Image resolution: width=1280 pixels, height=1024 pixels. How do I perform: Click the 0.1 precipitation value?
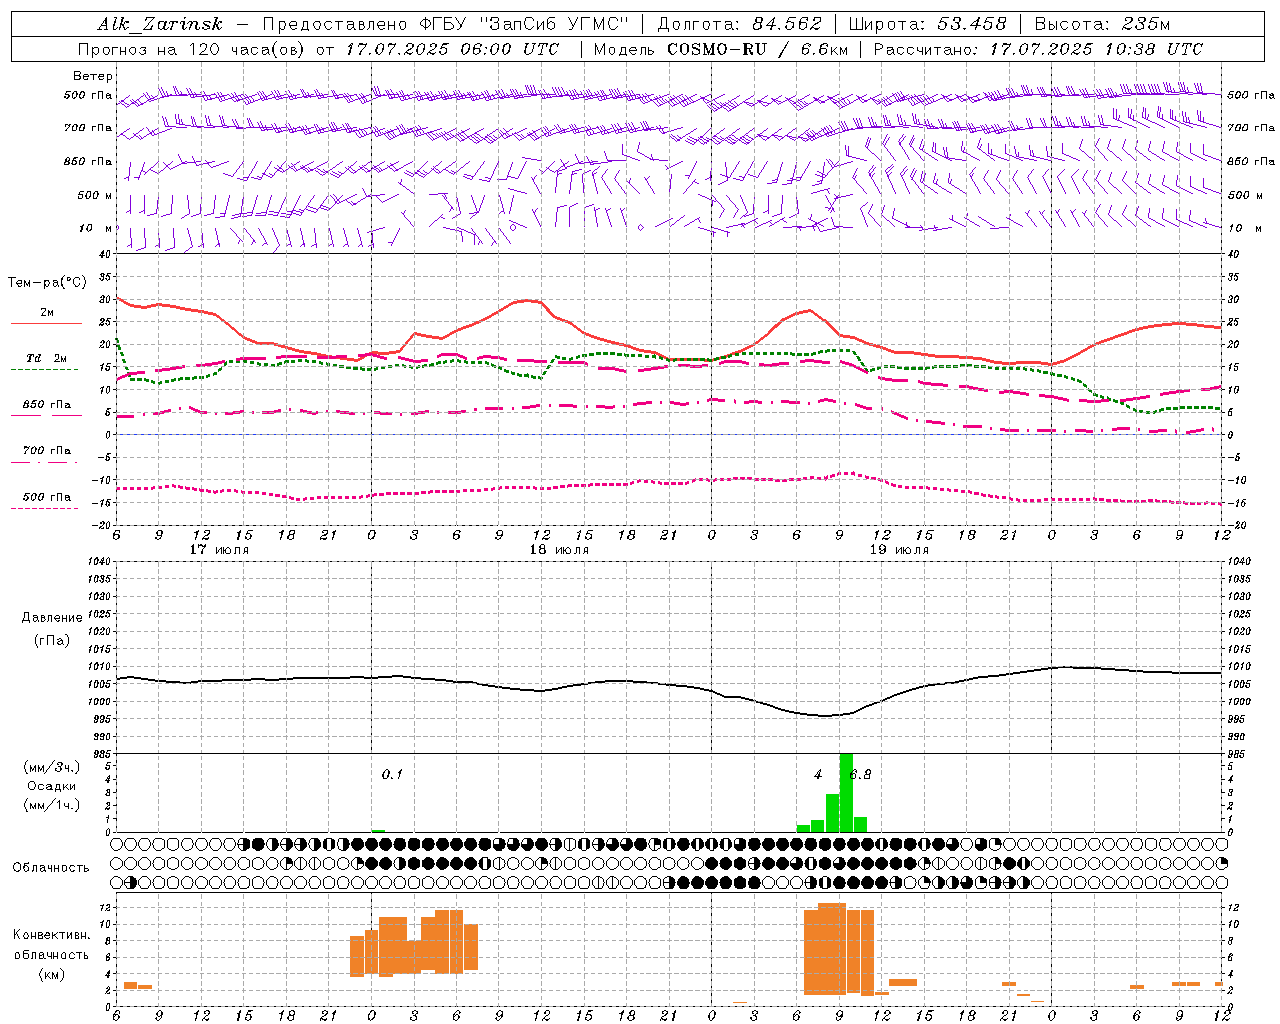pos(392,775)
